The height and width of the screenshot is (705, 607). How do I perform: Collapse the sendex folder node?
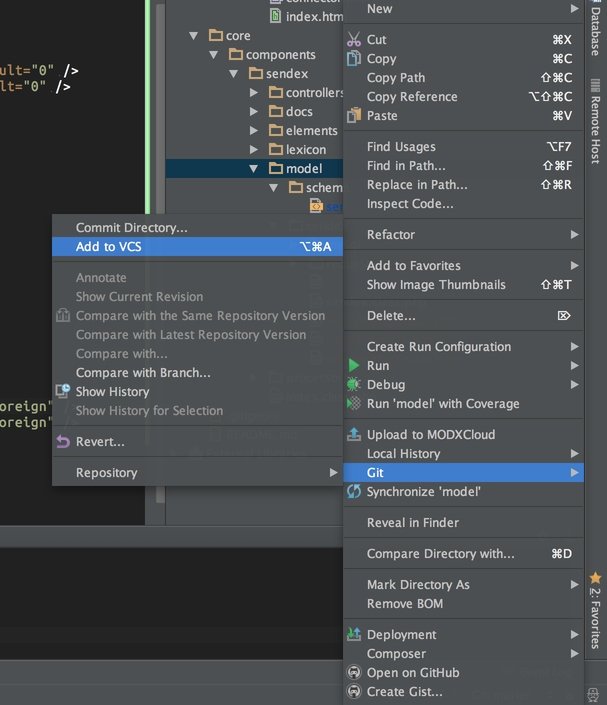point(234,74)
